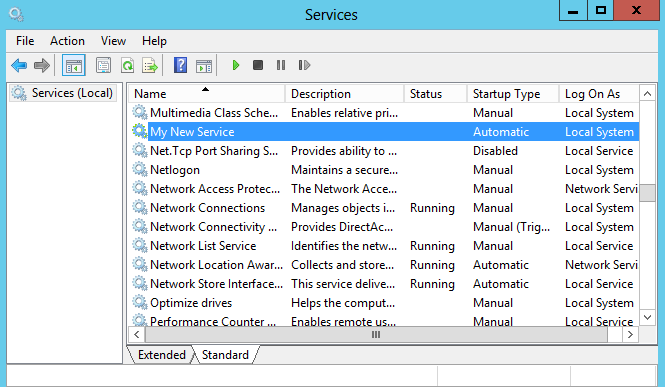Image resolution: width=665 pixels, height=387 pixels.
Task: Select the My New Service row
Action: pyautogui.click(x=384, y=131)
